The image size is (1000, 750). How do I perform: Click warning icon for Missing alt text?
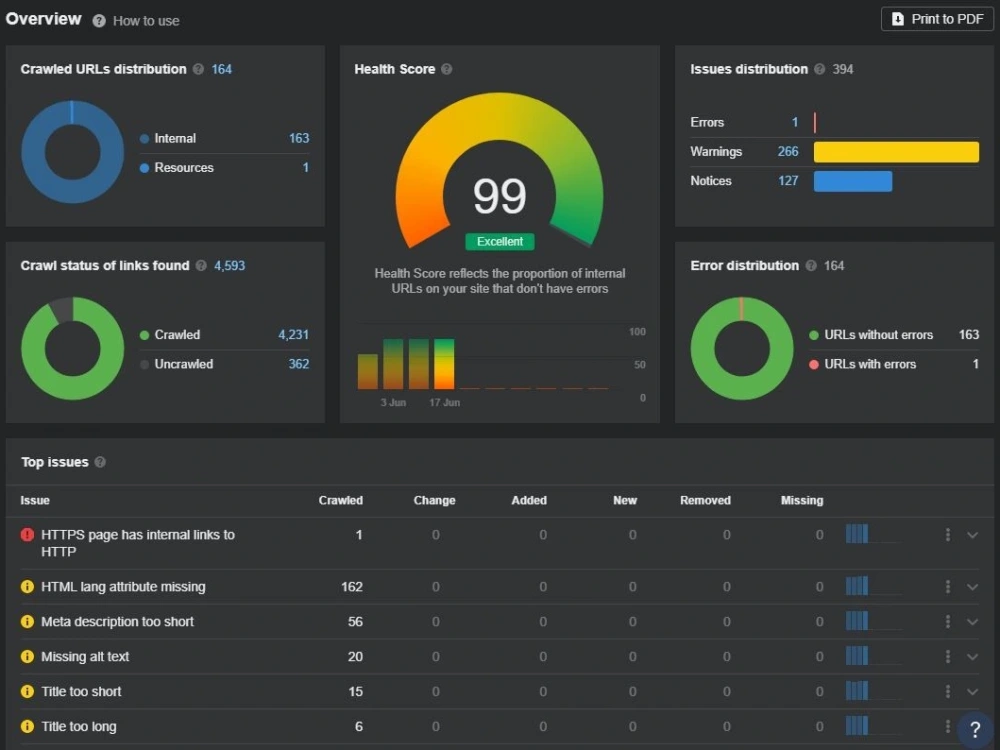pos(27,657)
